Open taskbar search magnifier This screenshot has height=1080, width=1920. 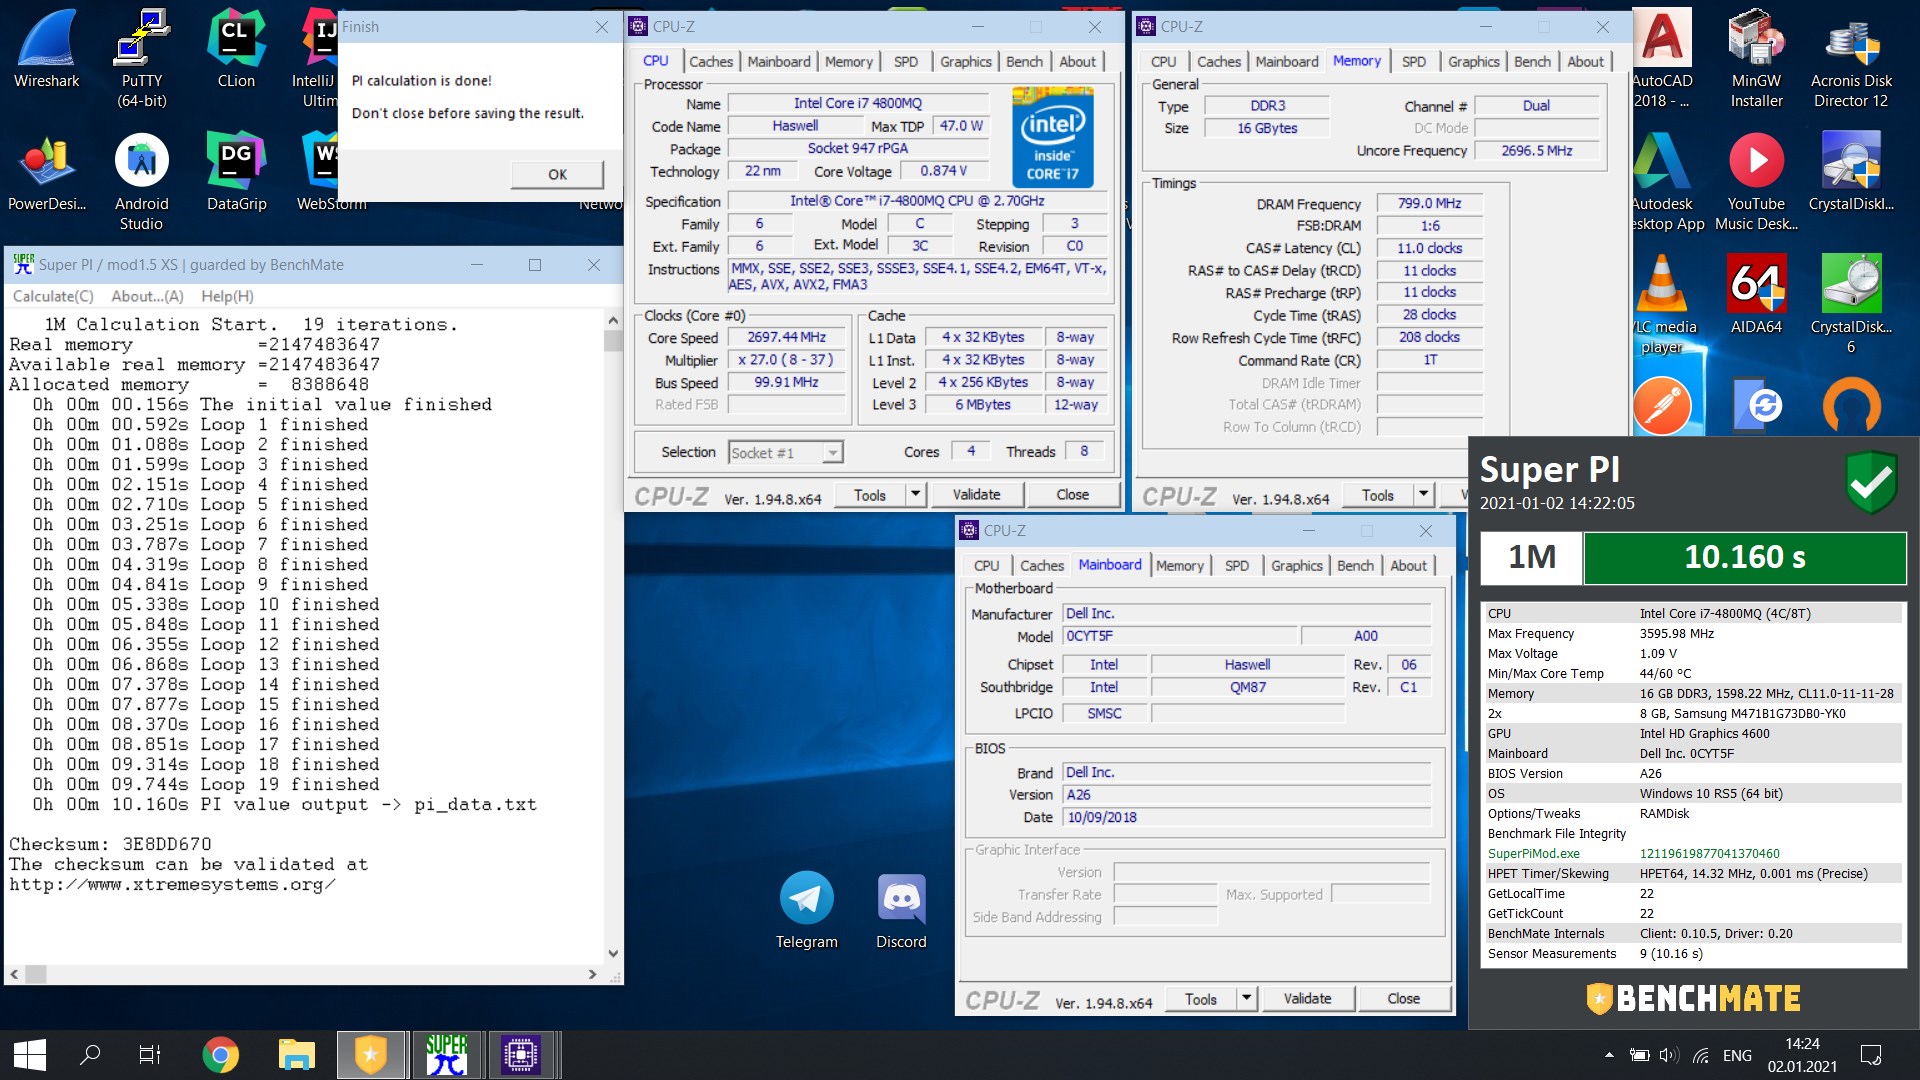(x=90, y=1055)
